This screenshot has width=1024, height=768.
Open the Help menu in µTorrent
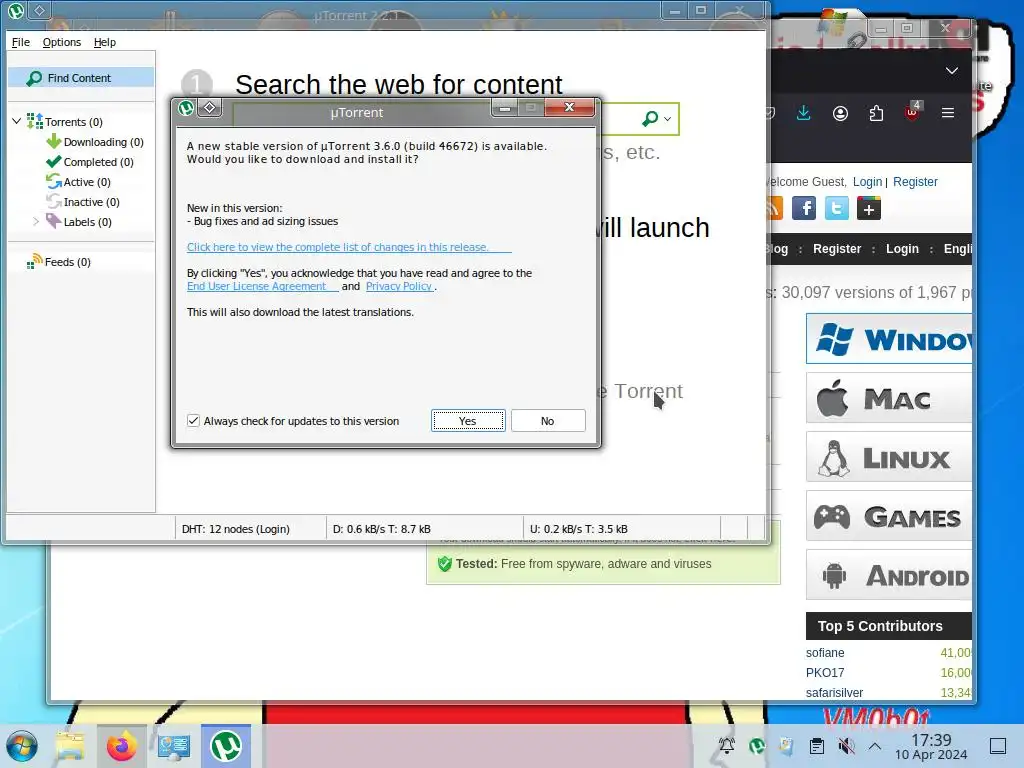tap(104, 42)
